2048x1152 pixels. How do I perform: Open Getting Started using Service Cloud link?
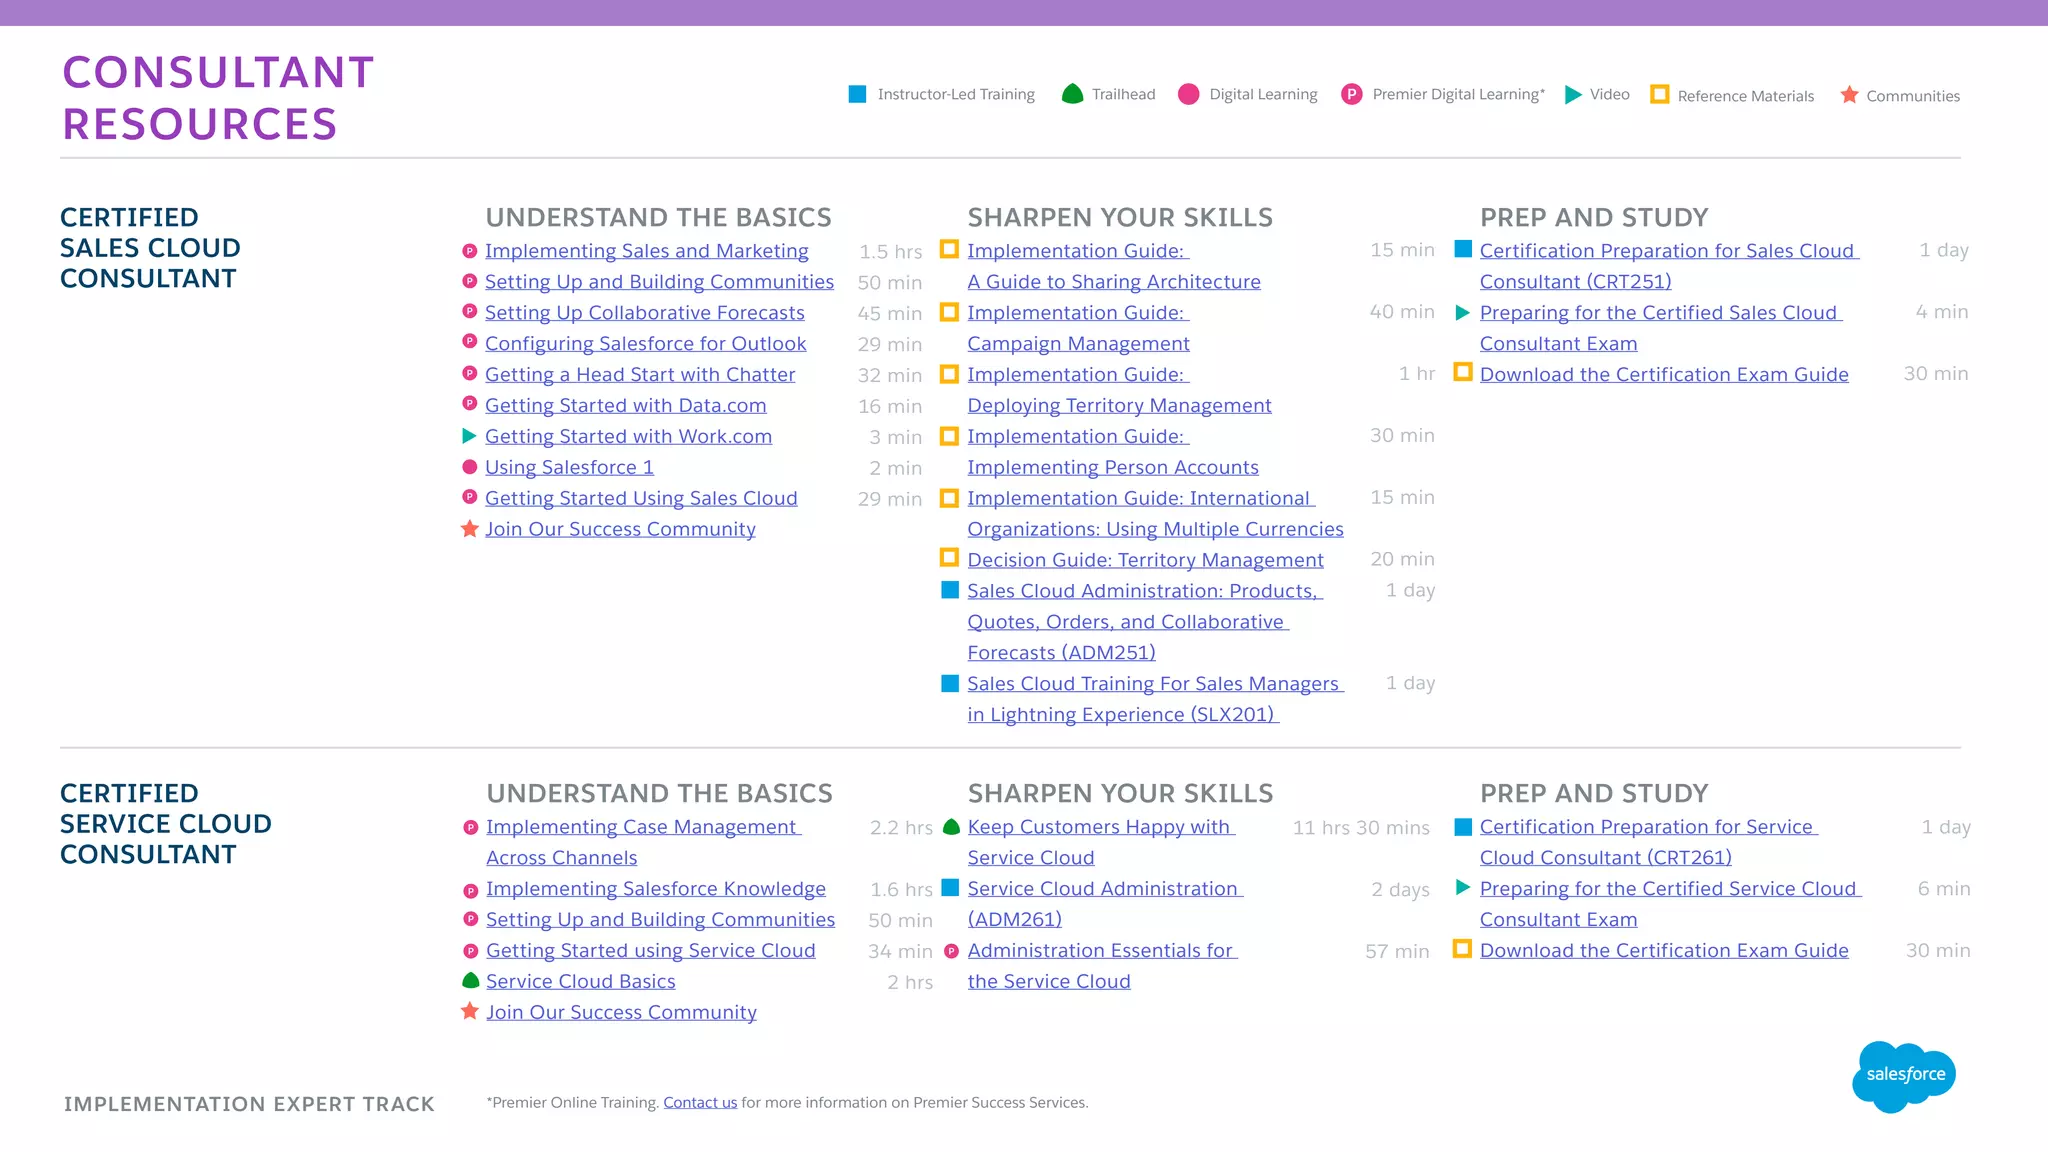650,951
